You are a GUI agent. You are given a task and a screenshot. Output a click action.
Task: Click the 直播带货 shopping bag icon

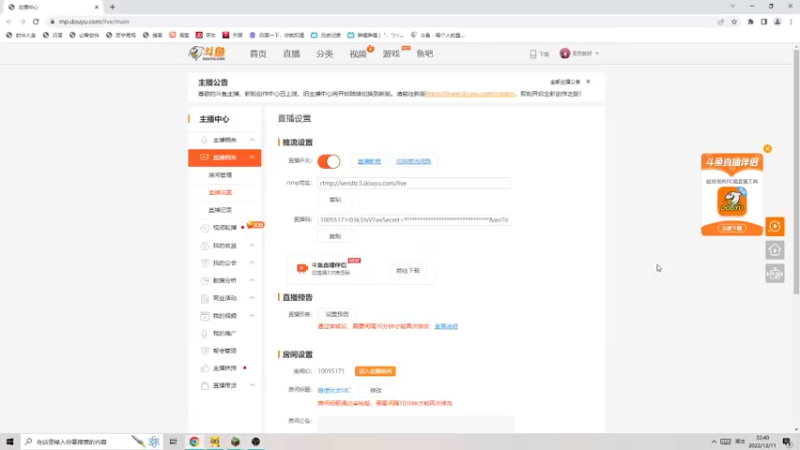pyautogui.click(x=205, y=386)
